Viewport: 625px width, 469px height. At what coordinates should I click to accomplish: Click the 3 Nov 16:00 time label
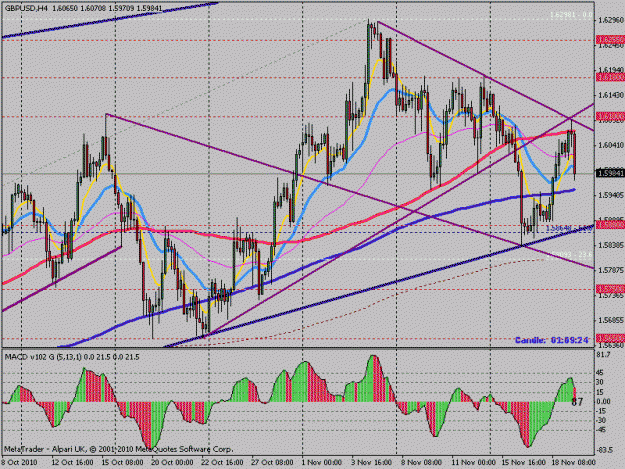point(371,463)
